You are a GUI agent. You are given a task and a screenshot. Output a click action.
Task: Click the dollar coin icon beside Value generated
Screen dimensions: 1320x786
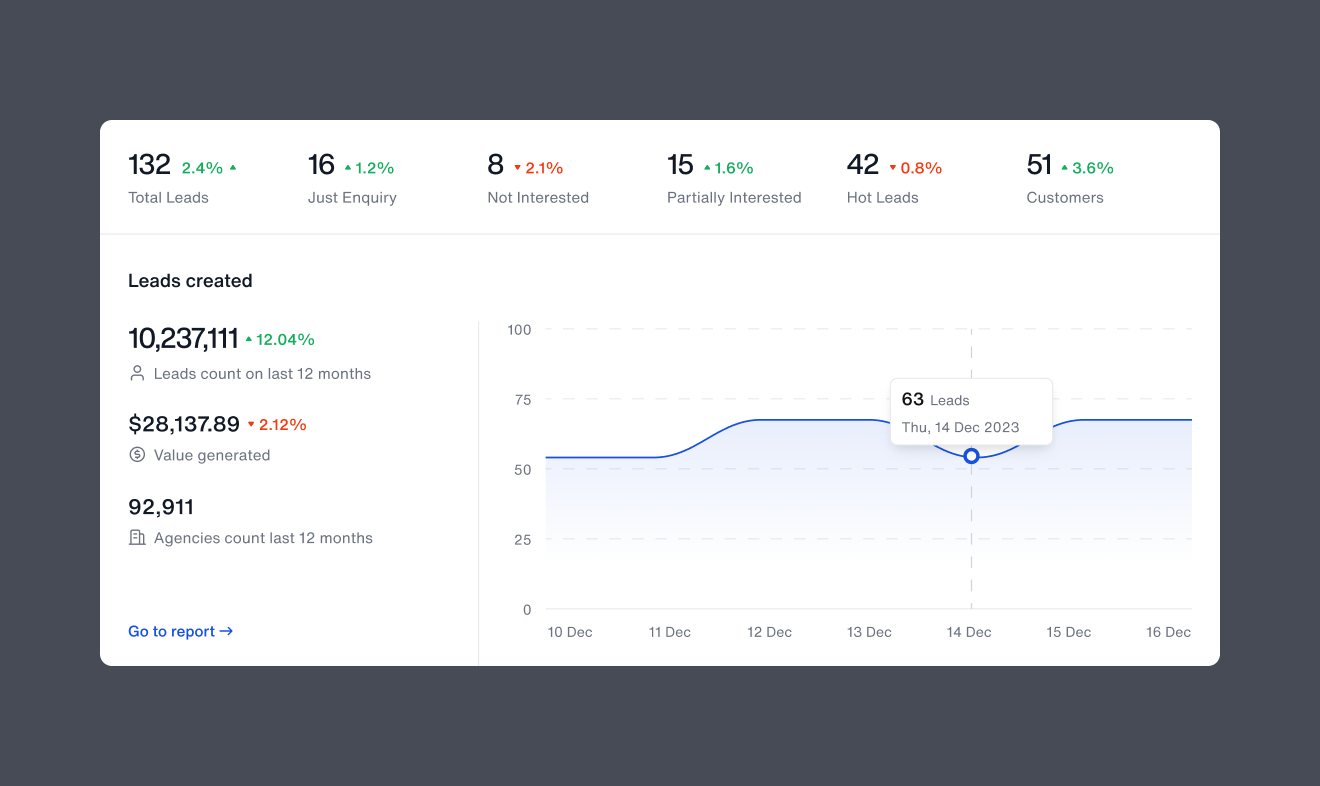137,455
